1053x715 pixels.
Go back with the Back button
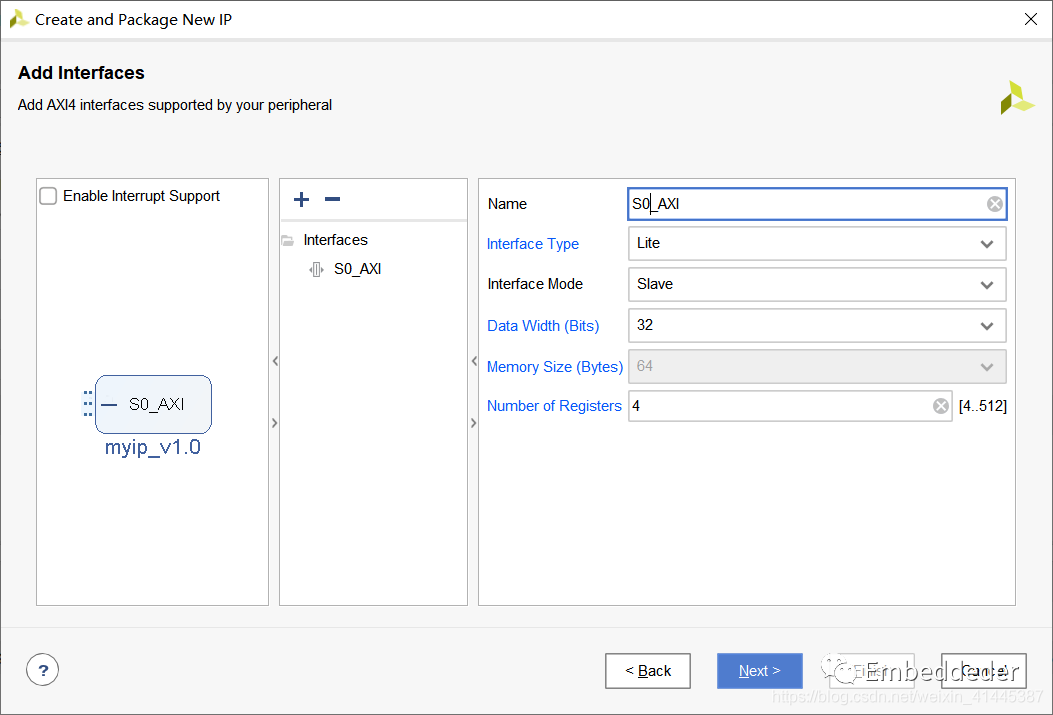(647, 671)
